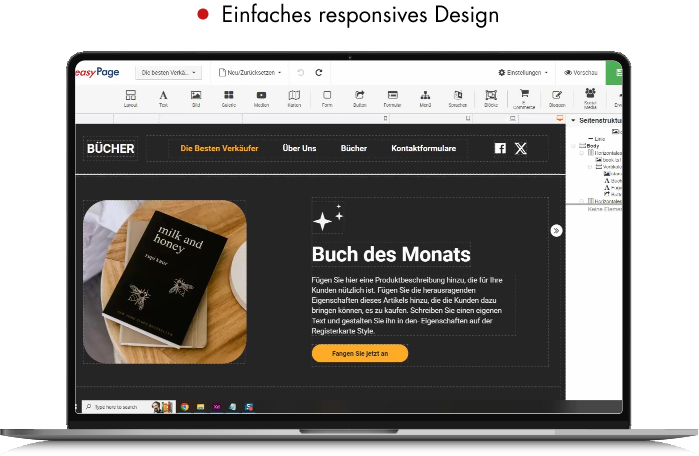Image resolution: width=699 pixels, height=456 pixels.
Task: Open Chrome from the taskbar
Action: coord(185,407)
